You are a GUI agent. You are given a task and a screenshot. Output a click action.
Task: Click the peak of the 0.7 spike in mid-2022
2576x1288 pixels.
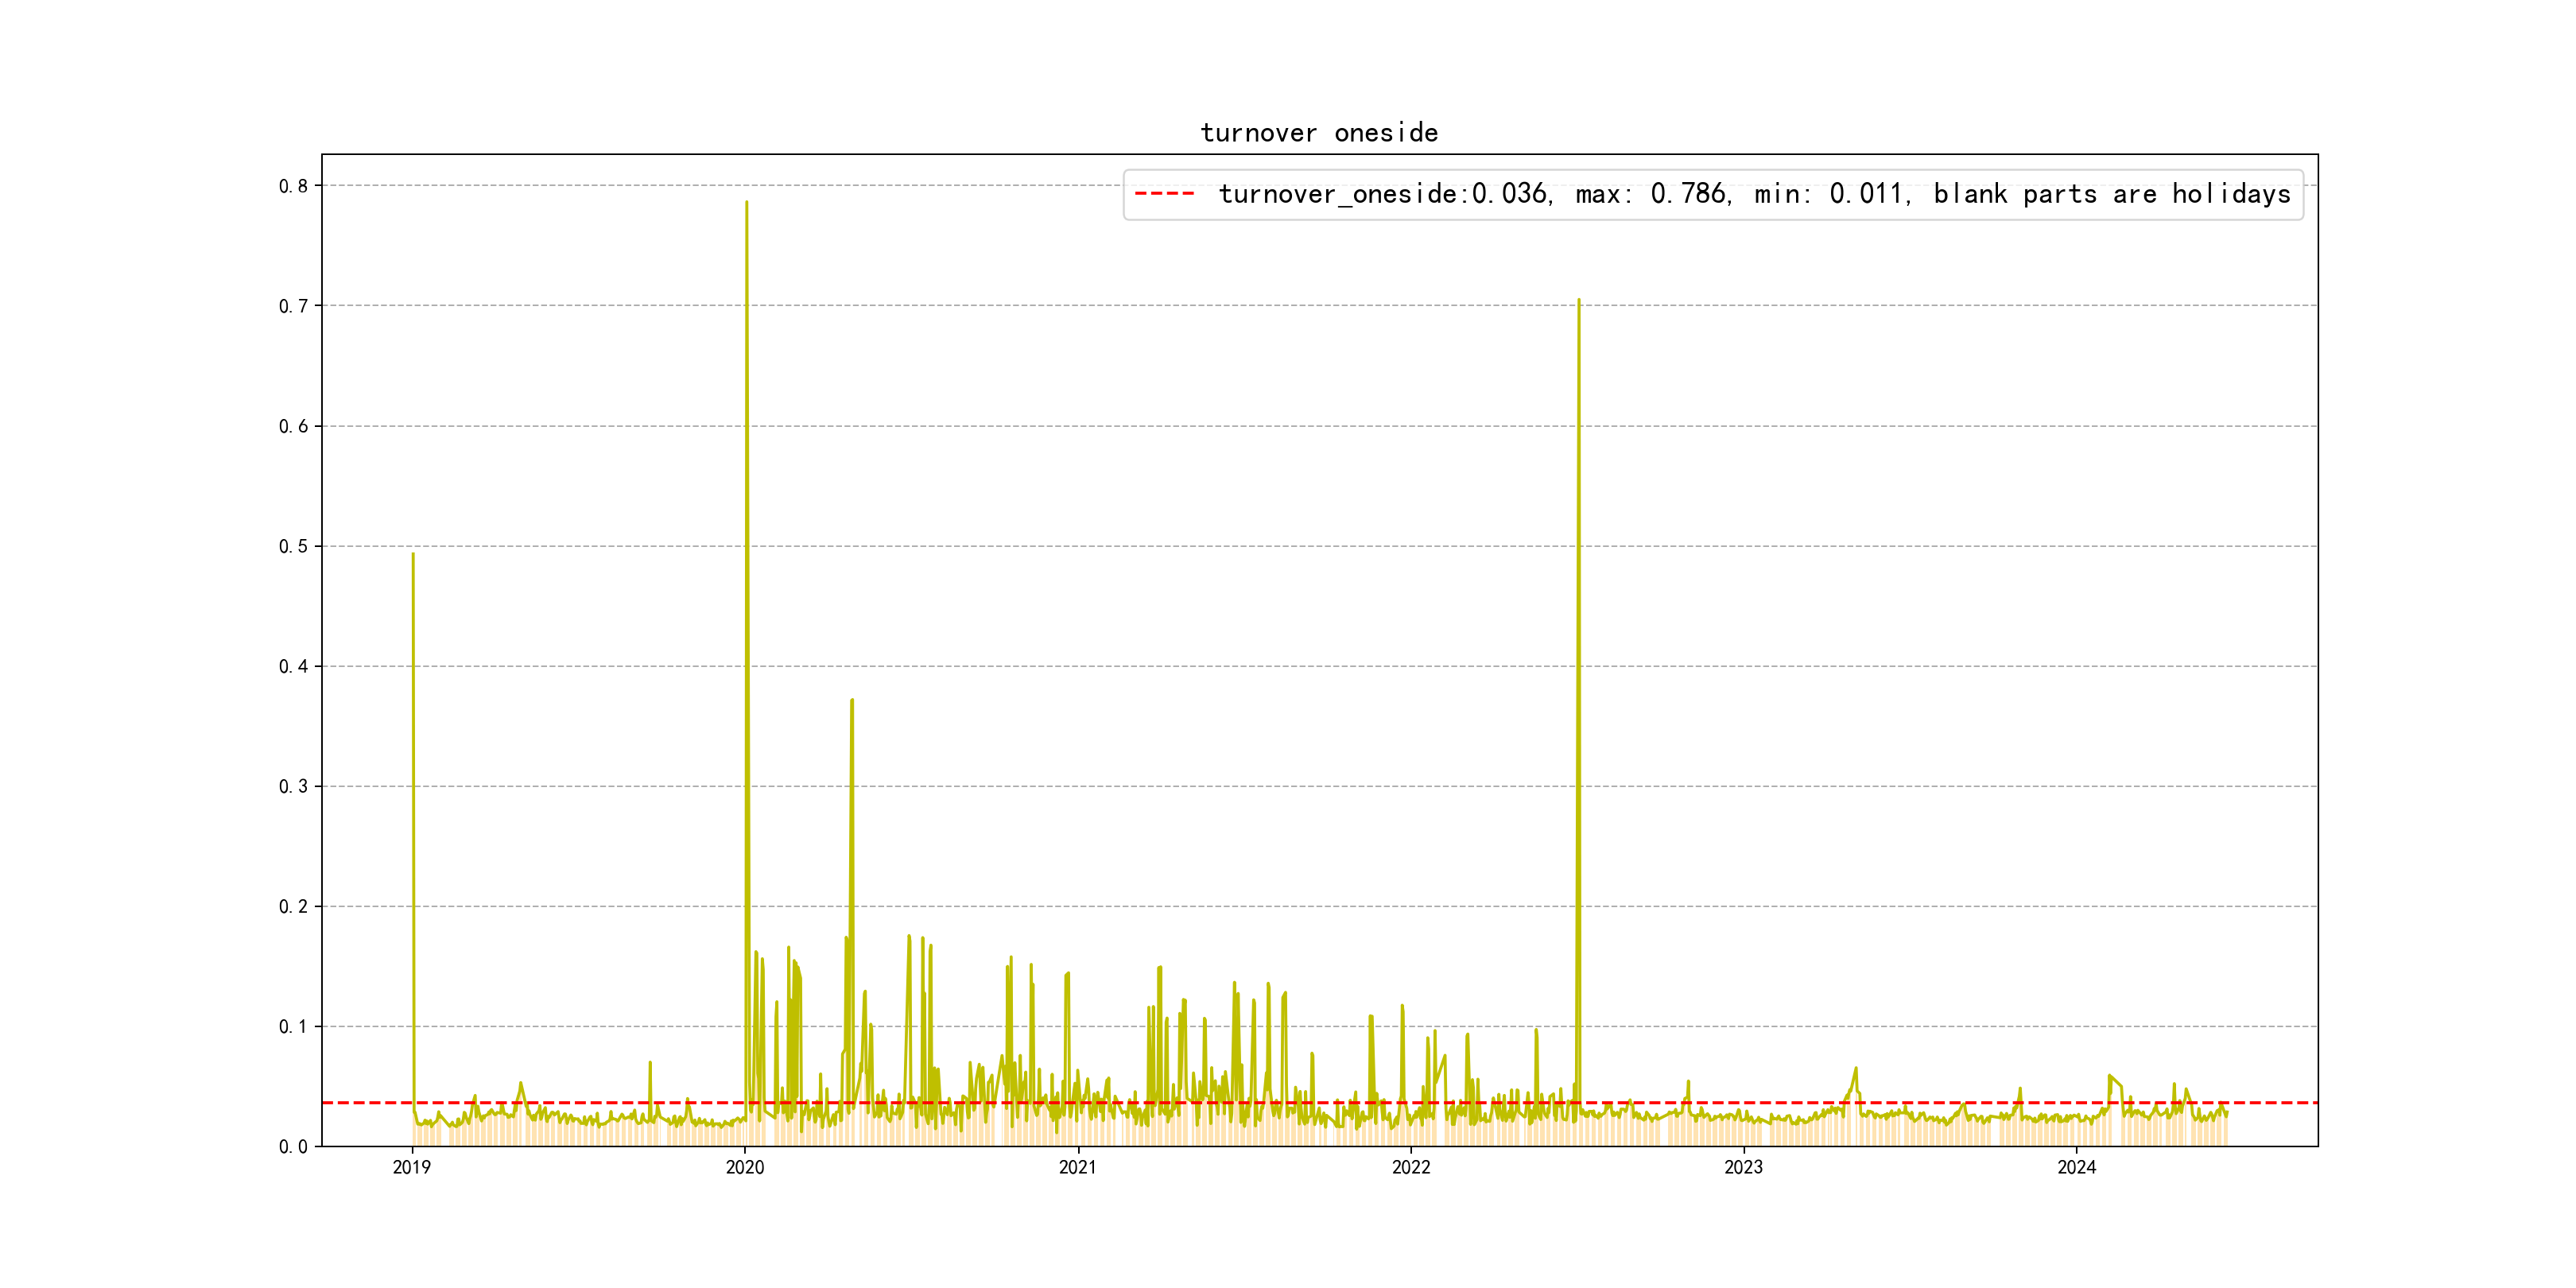[x=1578, y=300]
